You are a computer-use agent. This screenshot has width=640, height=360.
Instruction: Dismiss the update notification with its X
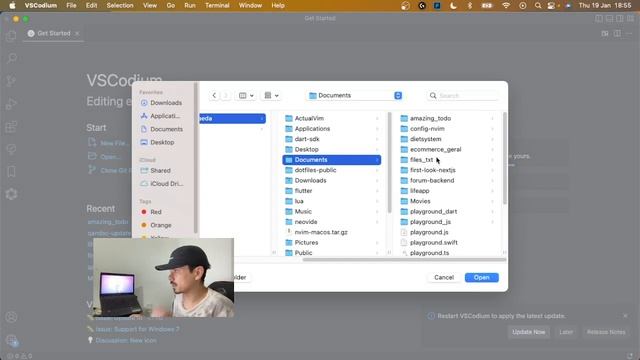coord(625,316)
